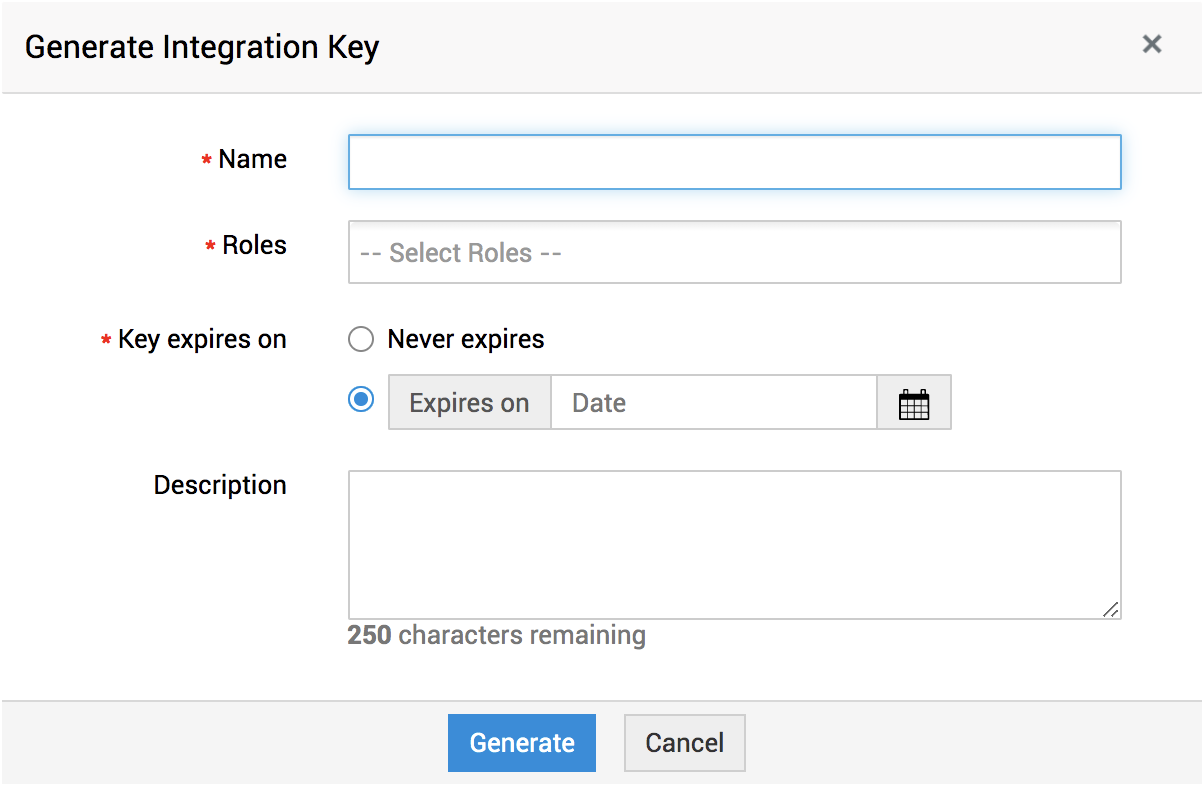
Task: Select the Never expires option
Action: pyautogui.click(x=361, y=340)
